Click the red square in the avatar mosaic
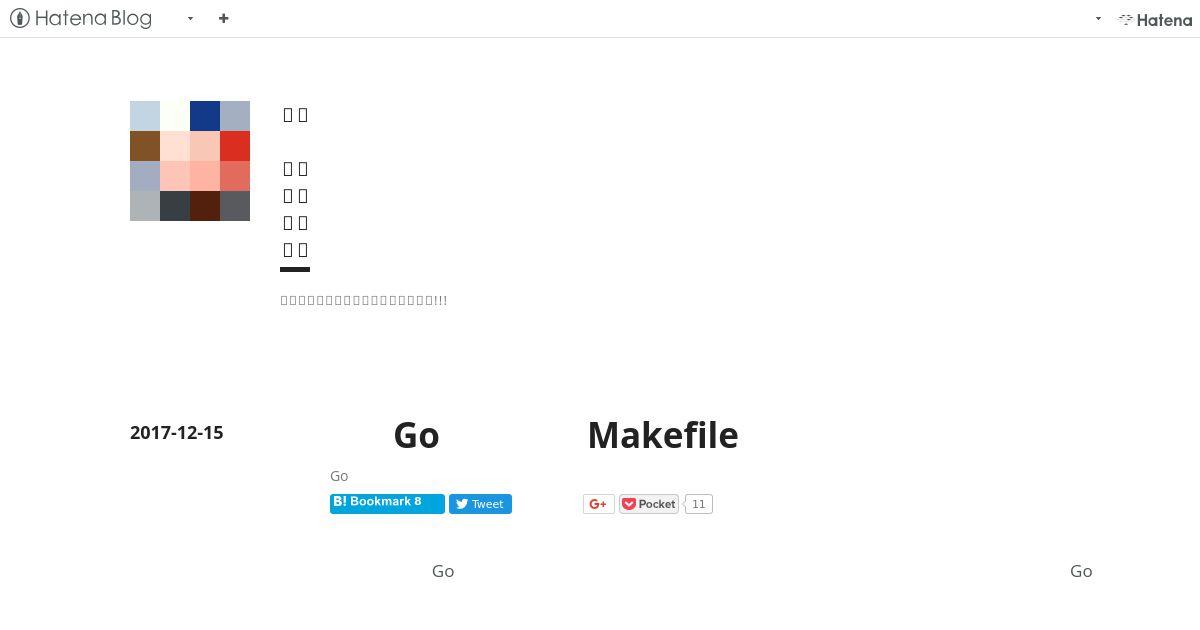This screenshot has width=1200, height=630. click(235, 146)
